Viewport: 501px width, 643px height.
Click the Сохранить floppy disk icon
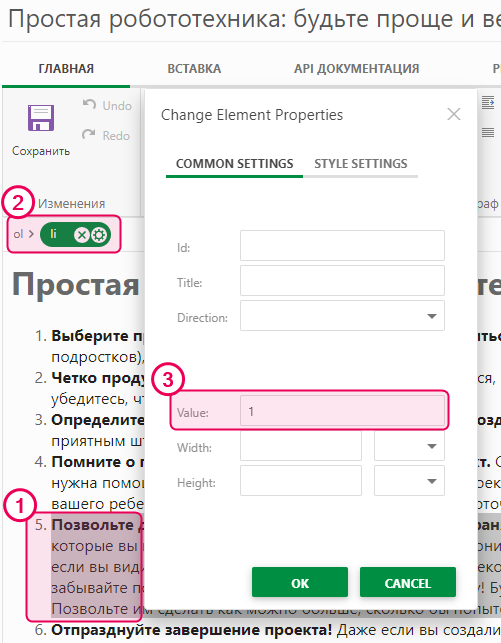(x=41, y=118)
